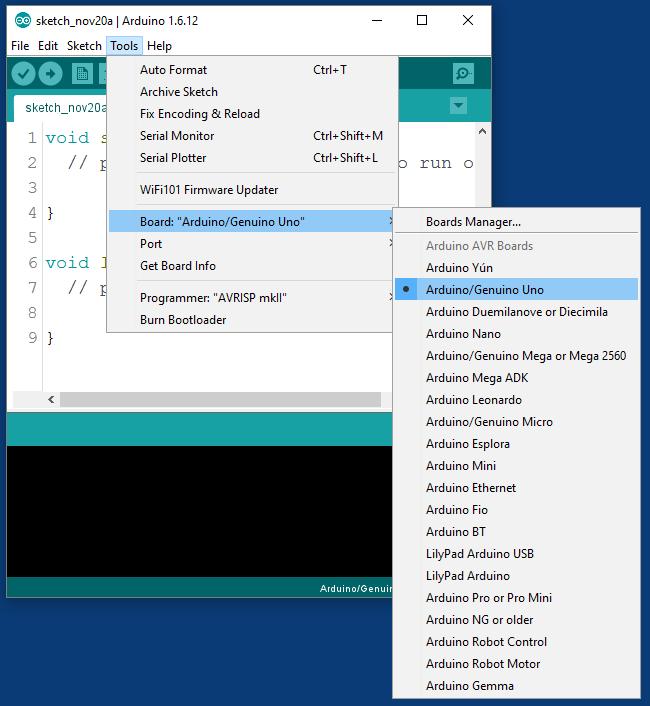The width and height of the screenshot is (650, 706).
Task: Click the Upload arrow toolbar icon
Action: coord(50,74)
